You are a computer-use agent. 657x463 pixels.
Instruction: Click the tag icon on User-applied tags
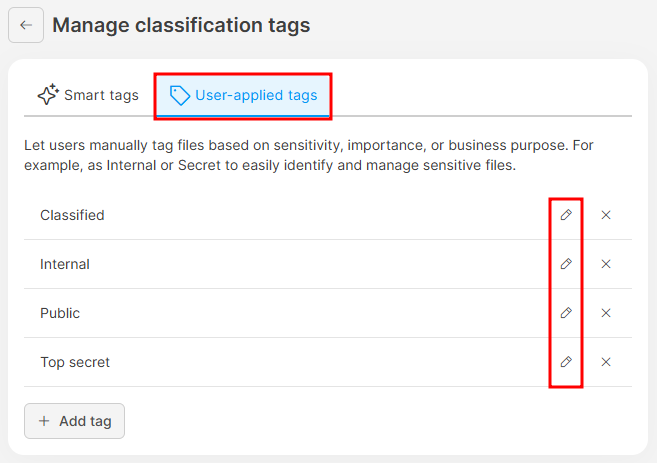(x=180, y=96)
